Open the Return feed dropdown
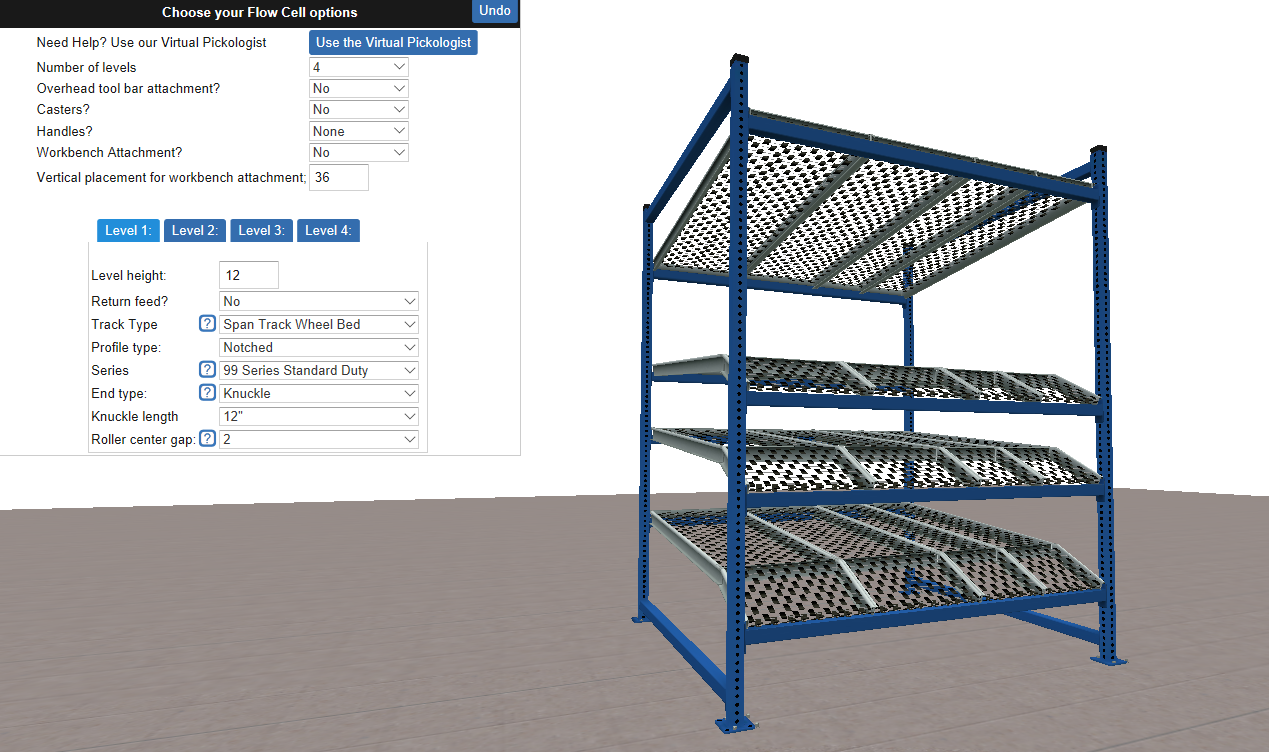Viewport: 1269px width, 752px height. pyautogui.click(x=318, y=301)
